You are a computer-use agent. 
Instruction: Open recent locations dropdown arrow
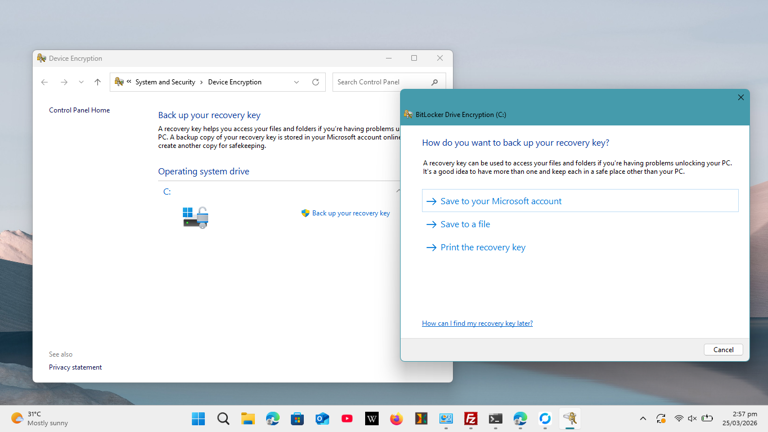(x=81, y=82)
